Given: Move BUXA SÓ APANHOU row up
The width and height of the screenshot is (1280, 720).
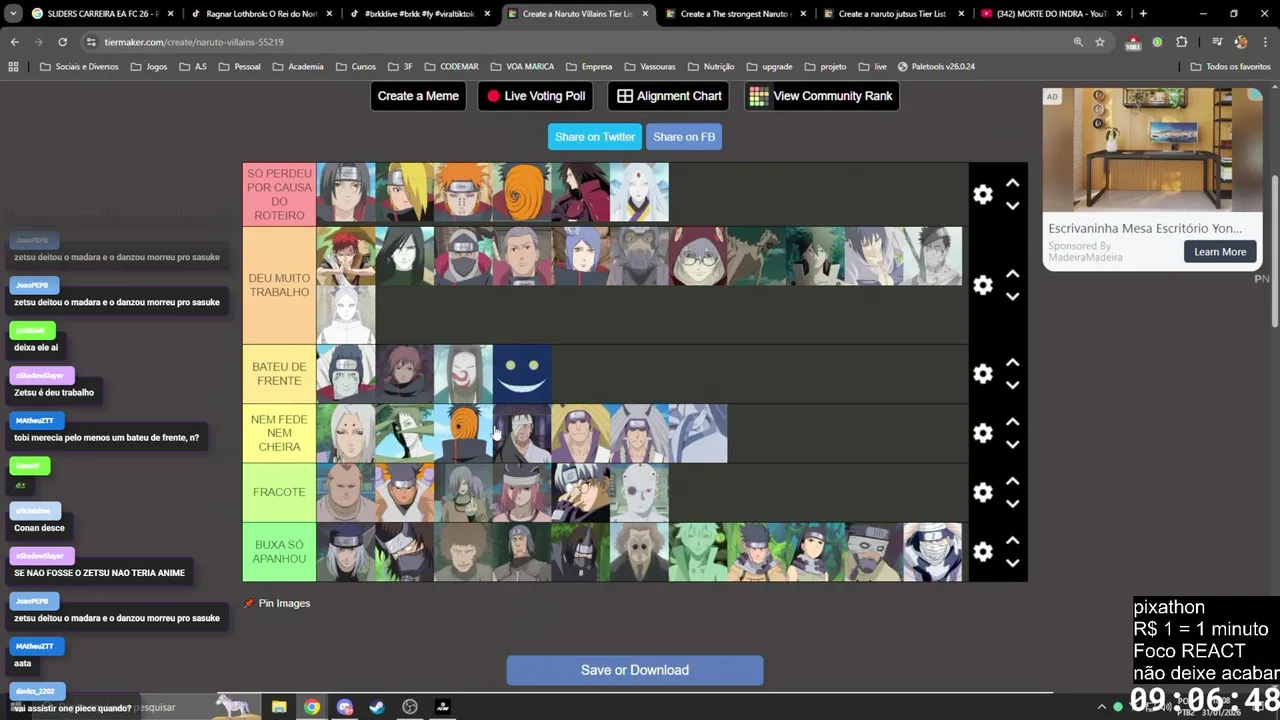Looking at the screenshot, I should (1012, 540).
